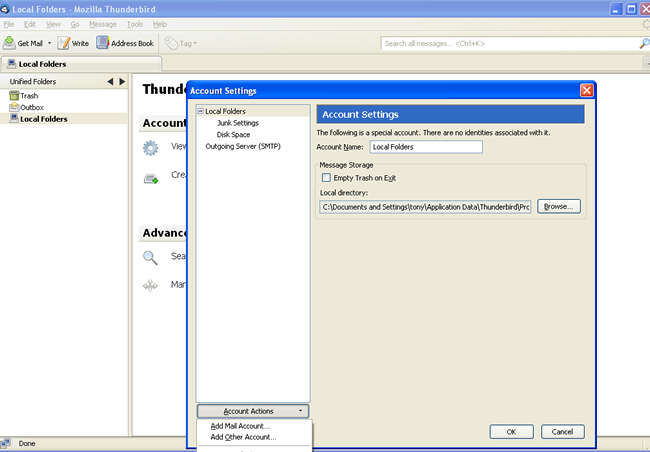The width and height of the screenshot is (650, 452).
Task: Focus the Search all messages field
Action: [x=510, y=44]
